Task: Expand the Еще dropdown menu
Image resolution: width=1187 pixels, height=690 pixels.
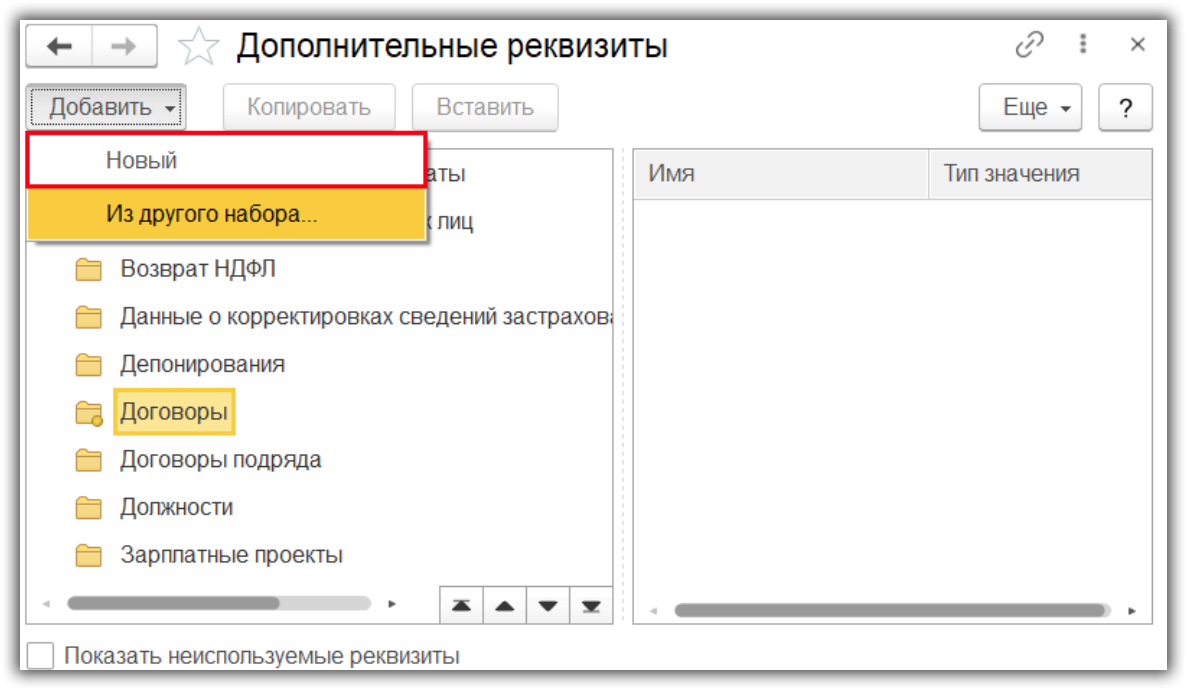Action: [1029, 107]
